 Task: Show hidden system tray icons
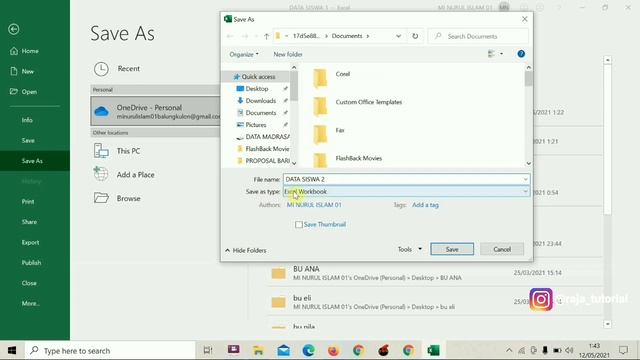tap(509, 350)
